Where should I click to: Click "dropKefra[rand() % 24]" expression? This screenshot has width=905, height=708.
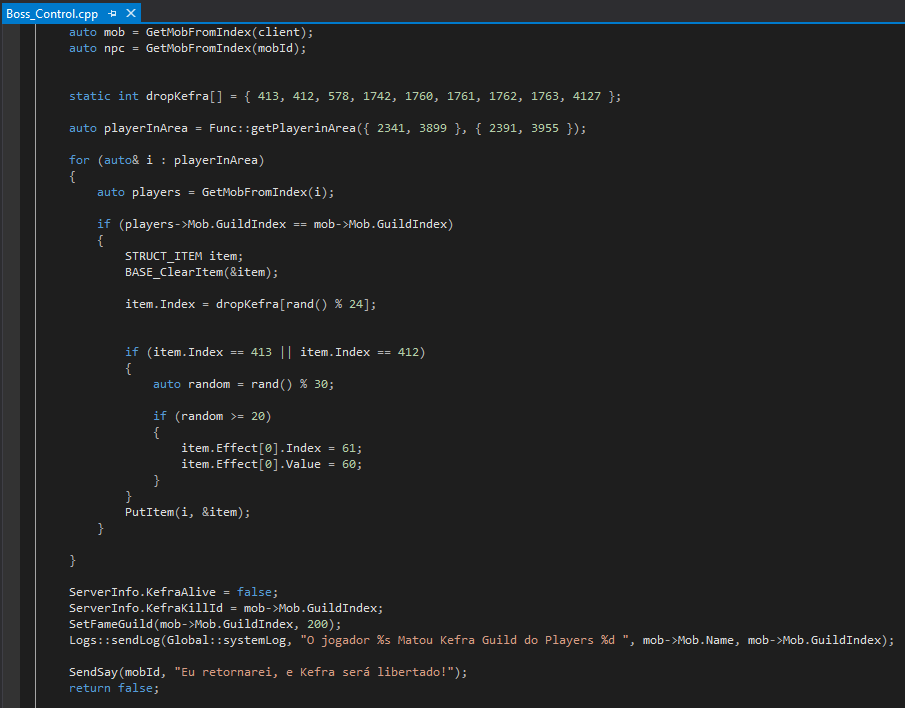293,304
